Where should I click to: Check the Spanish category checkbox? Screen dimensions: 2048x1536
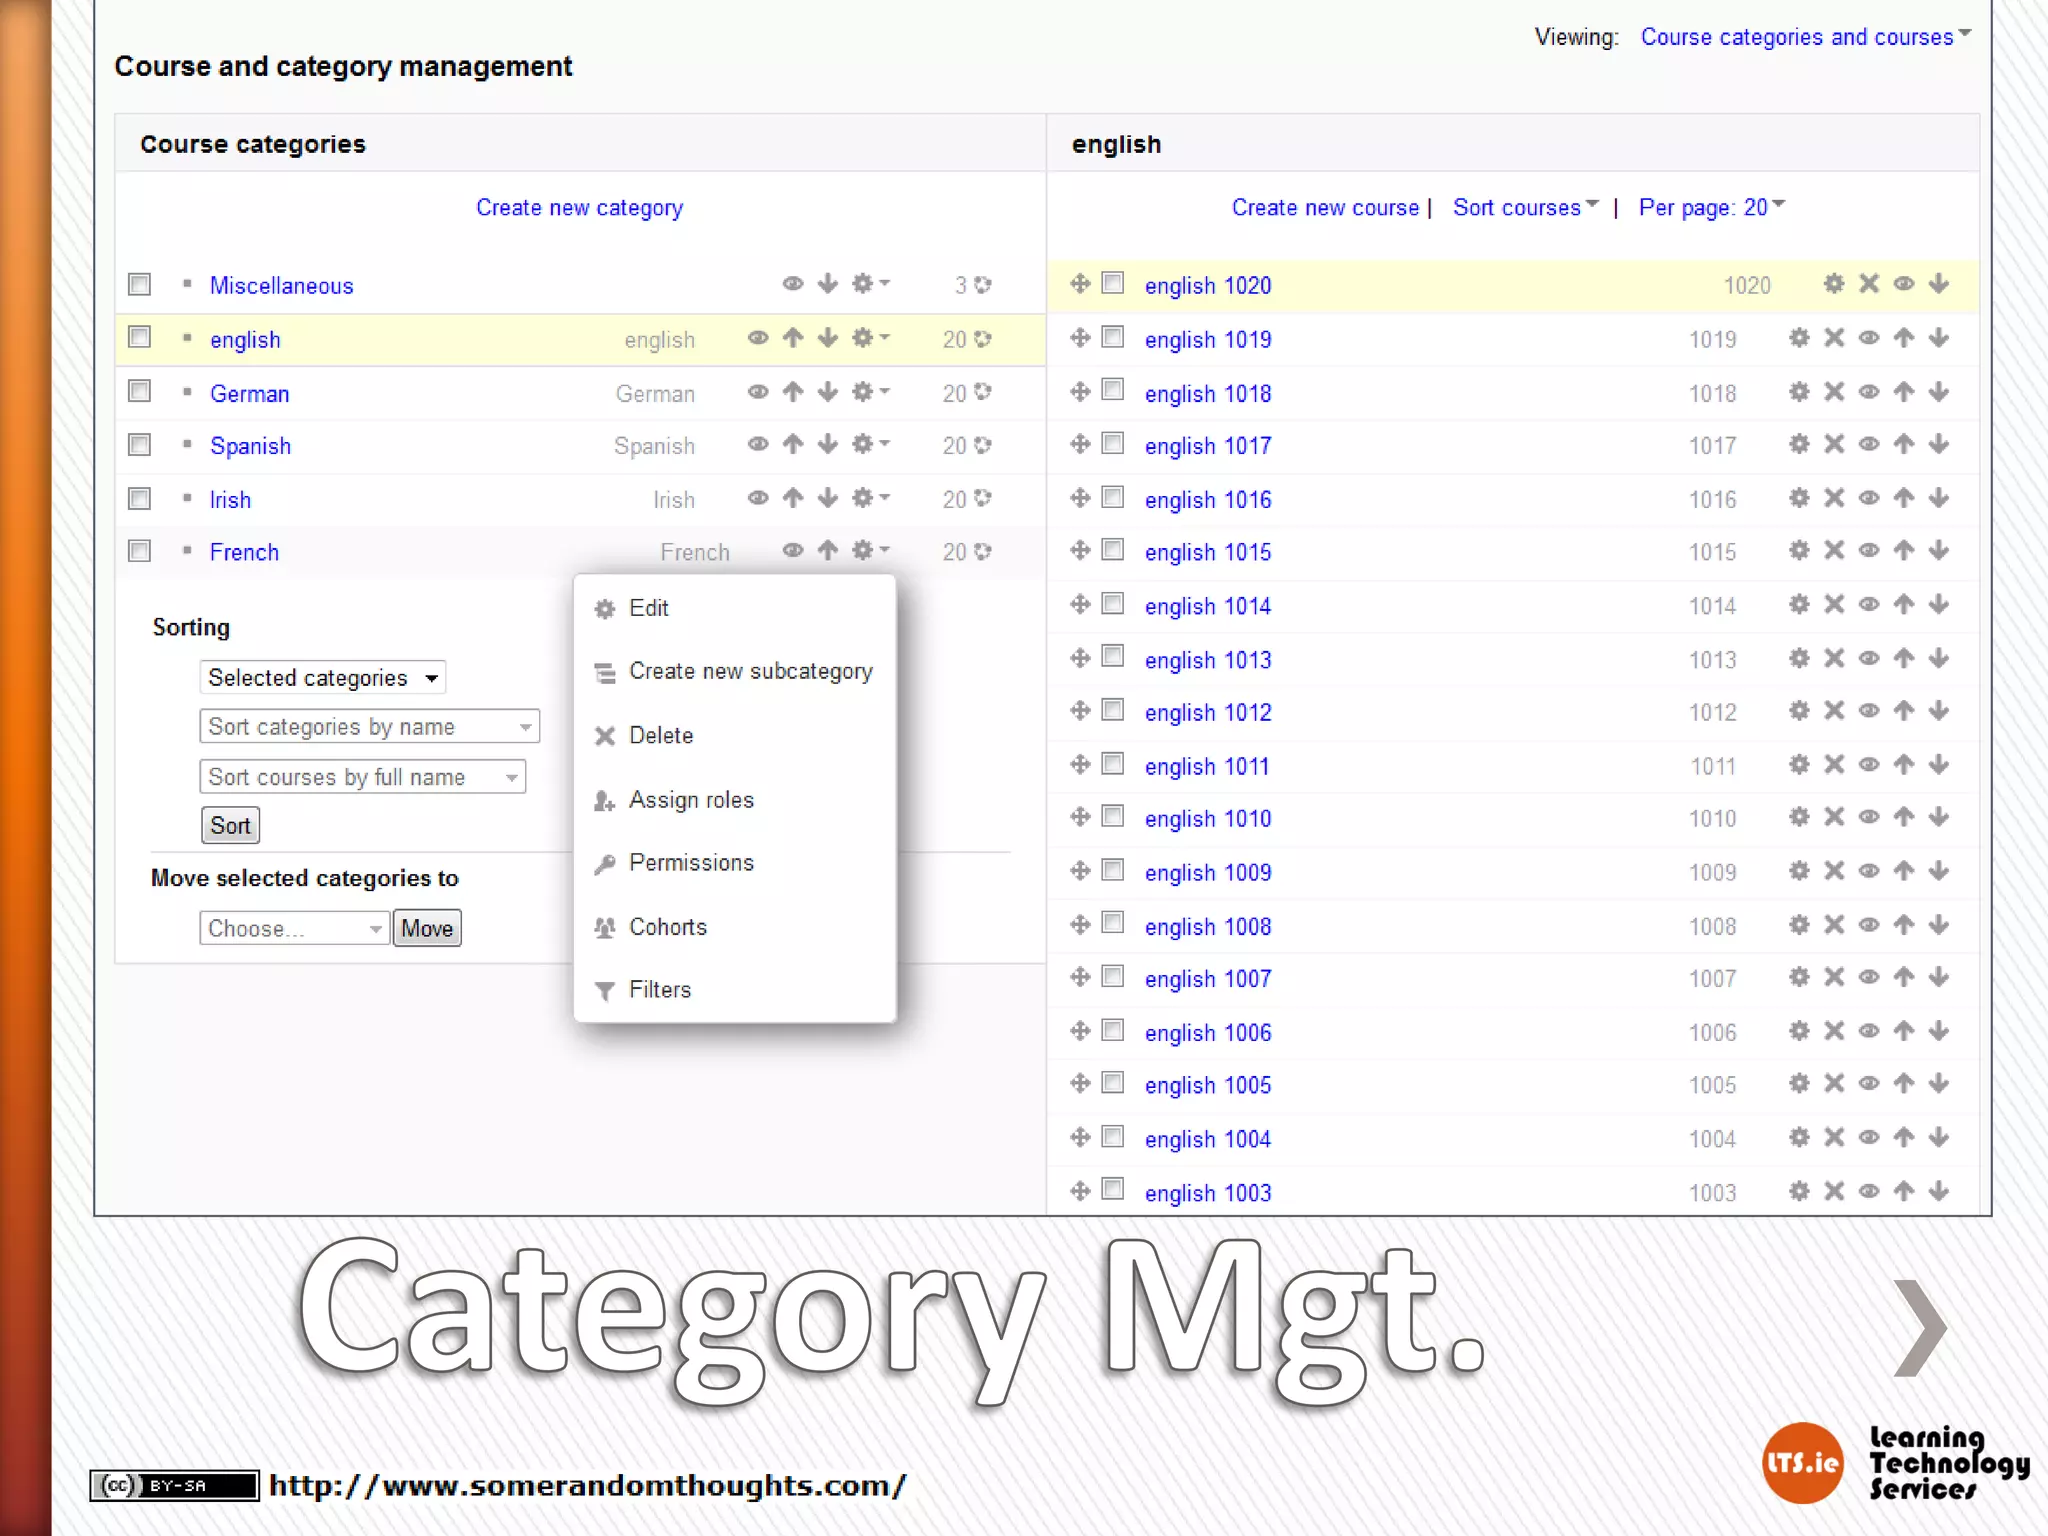click(x=140, y=445)
